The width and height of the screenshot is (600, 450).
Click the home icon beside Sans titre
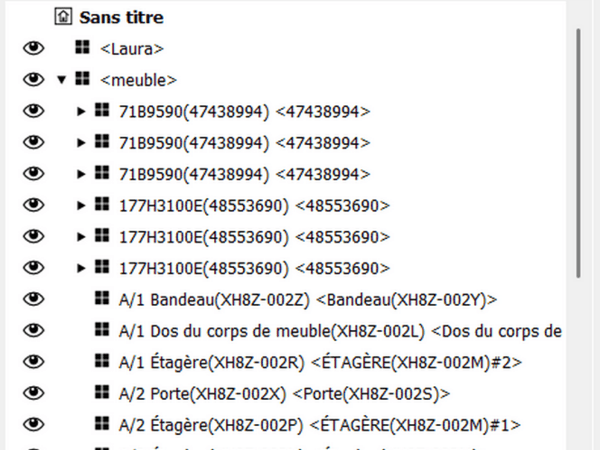click(61, 17)
